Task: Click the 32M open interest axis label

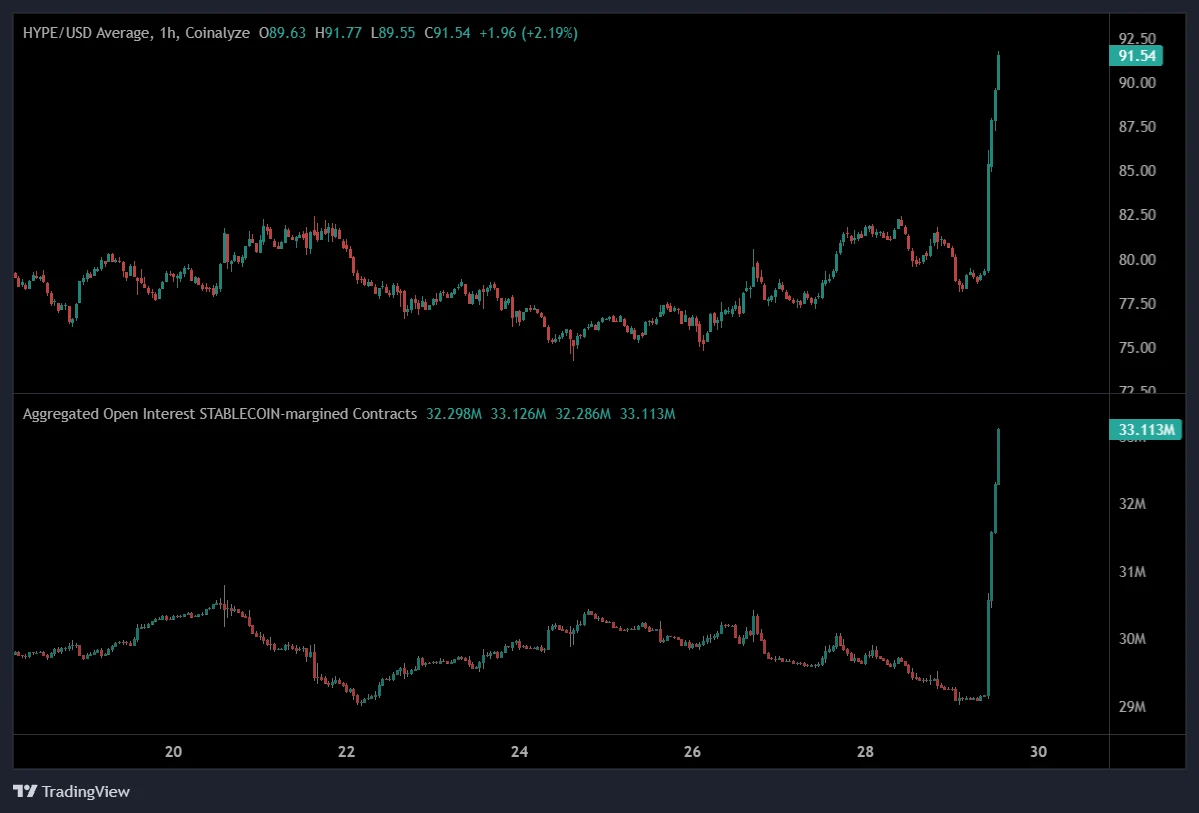Action: tap(1132, 504)
